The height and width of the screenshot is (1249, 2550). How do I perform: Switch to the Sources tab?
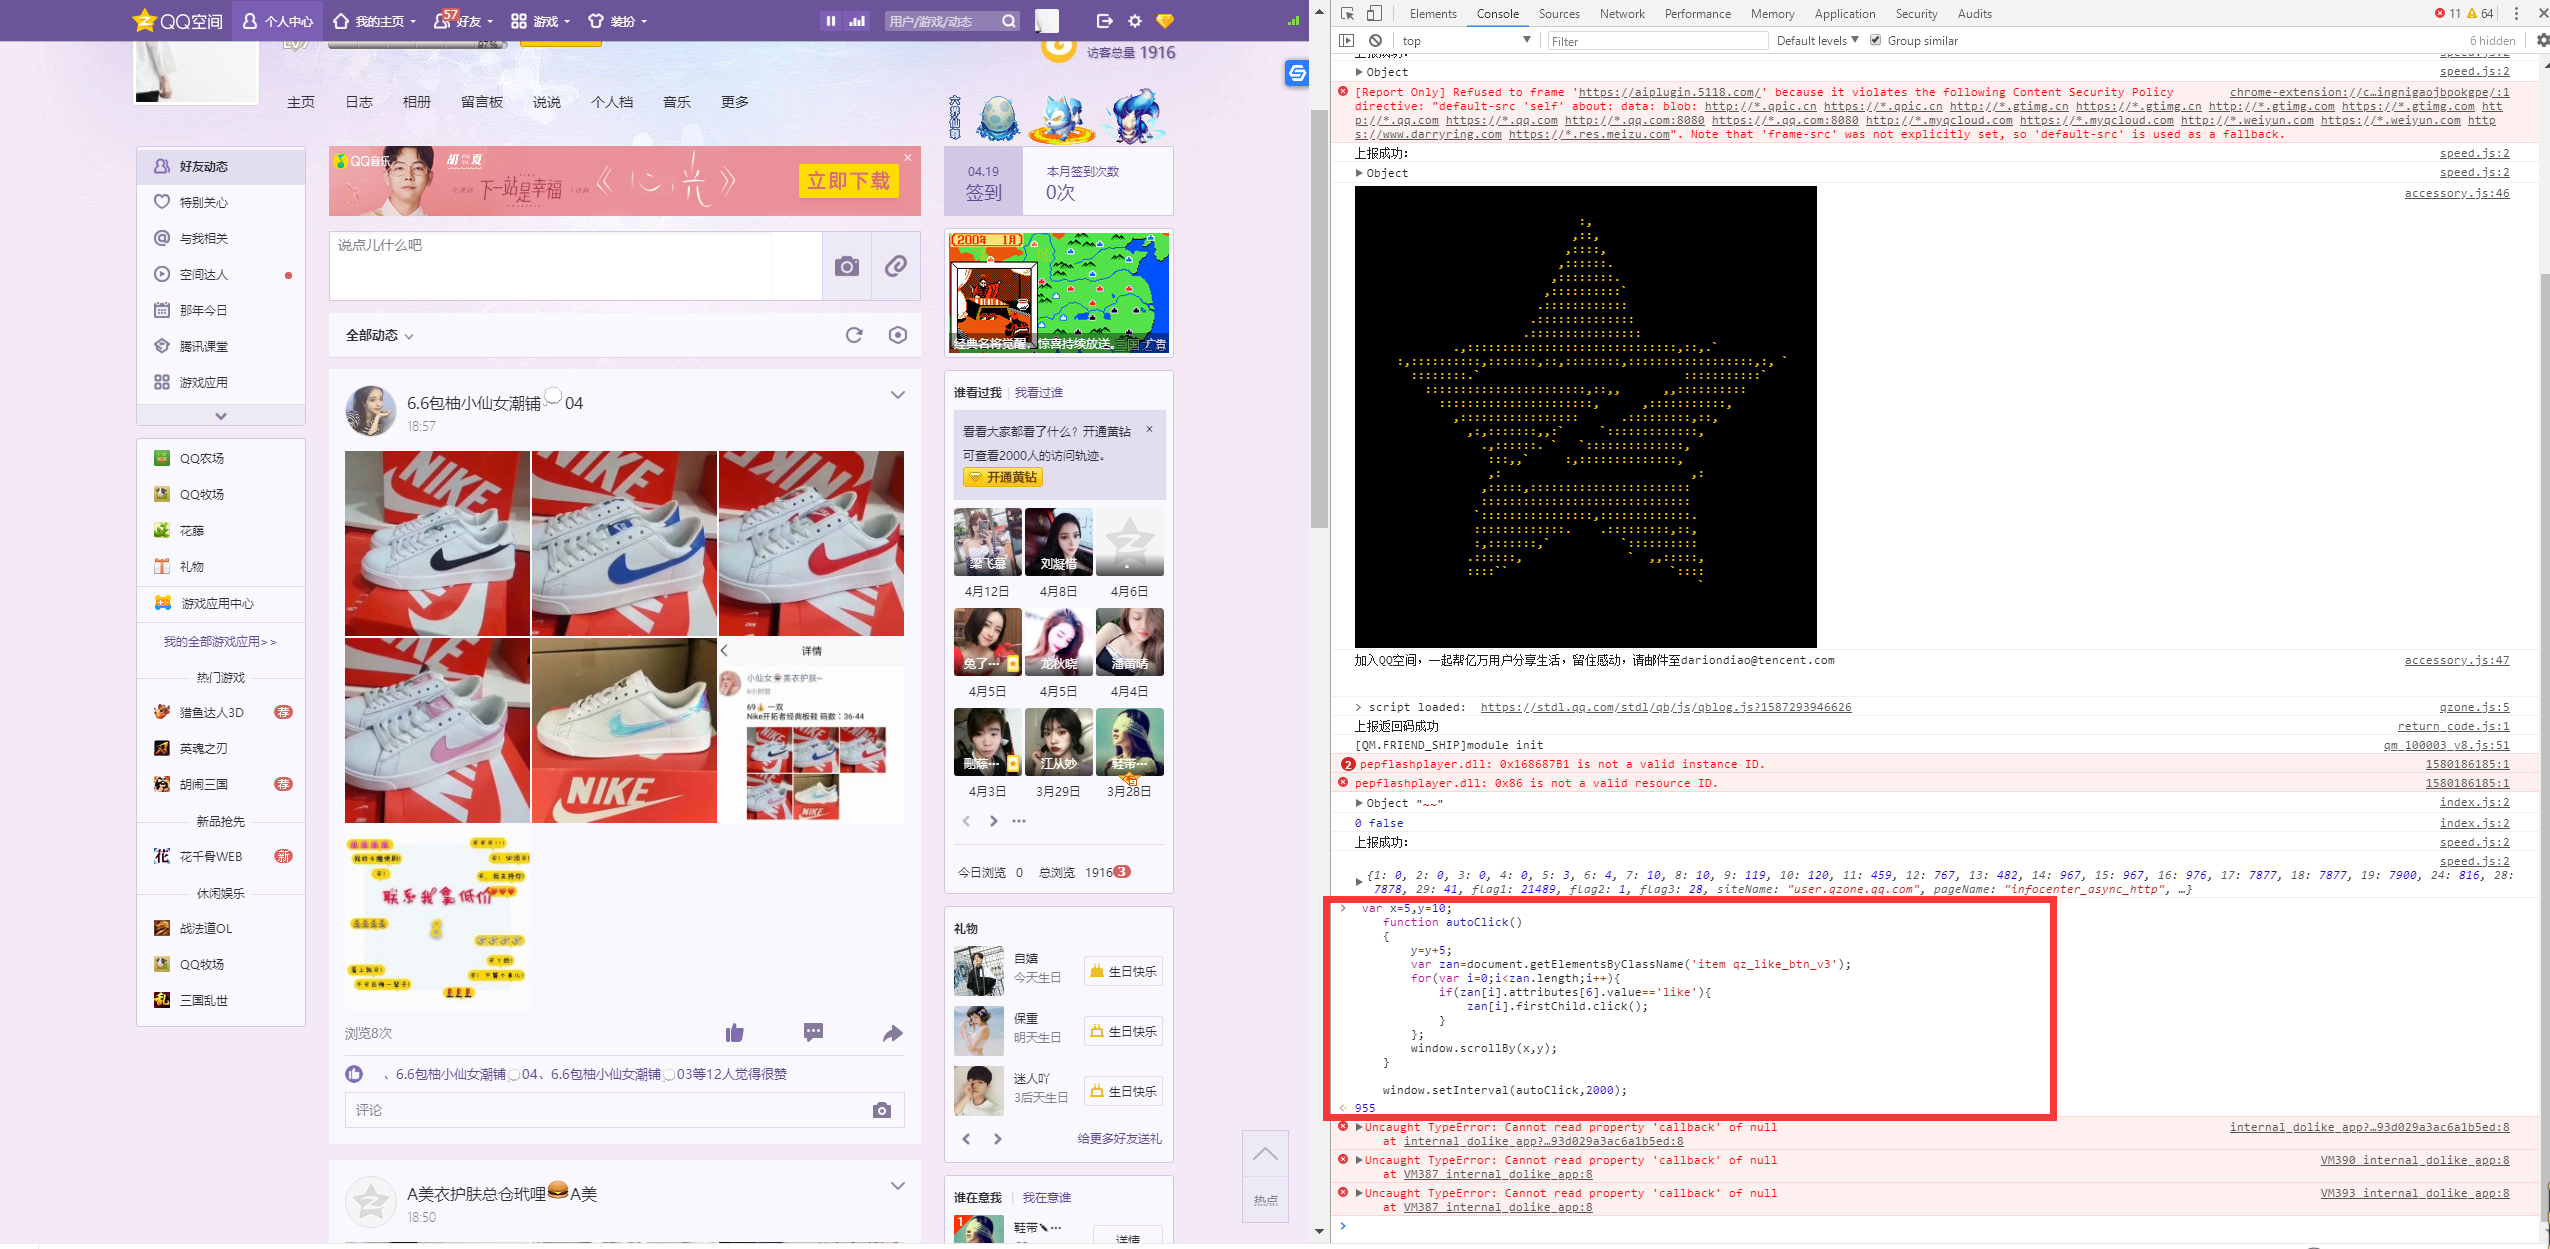1559,13
